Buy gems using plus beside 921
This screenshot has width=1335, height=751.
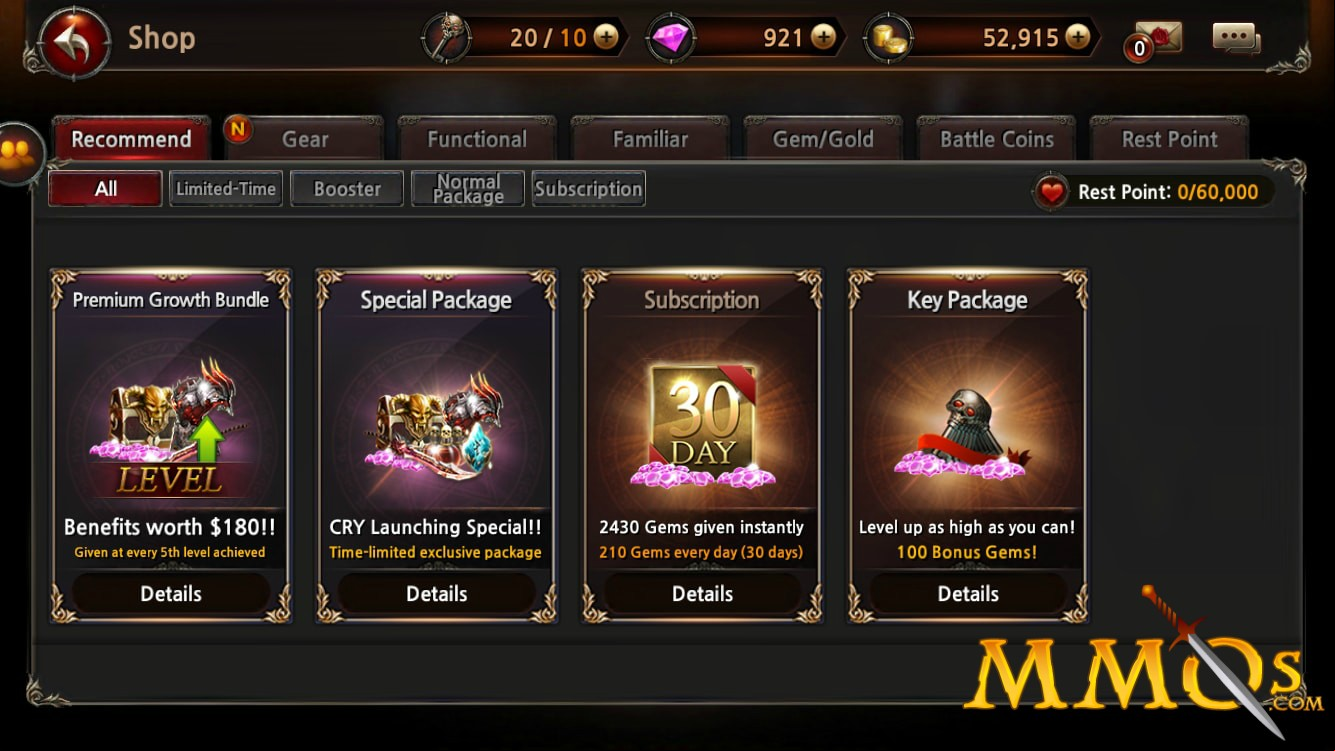click(823, 38)
